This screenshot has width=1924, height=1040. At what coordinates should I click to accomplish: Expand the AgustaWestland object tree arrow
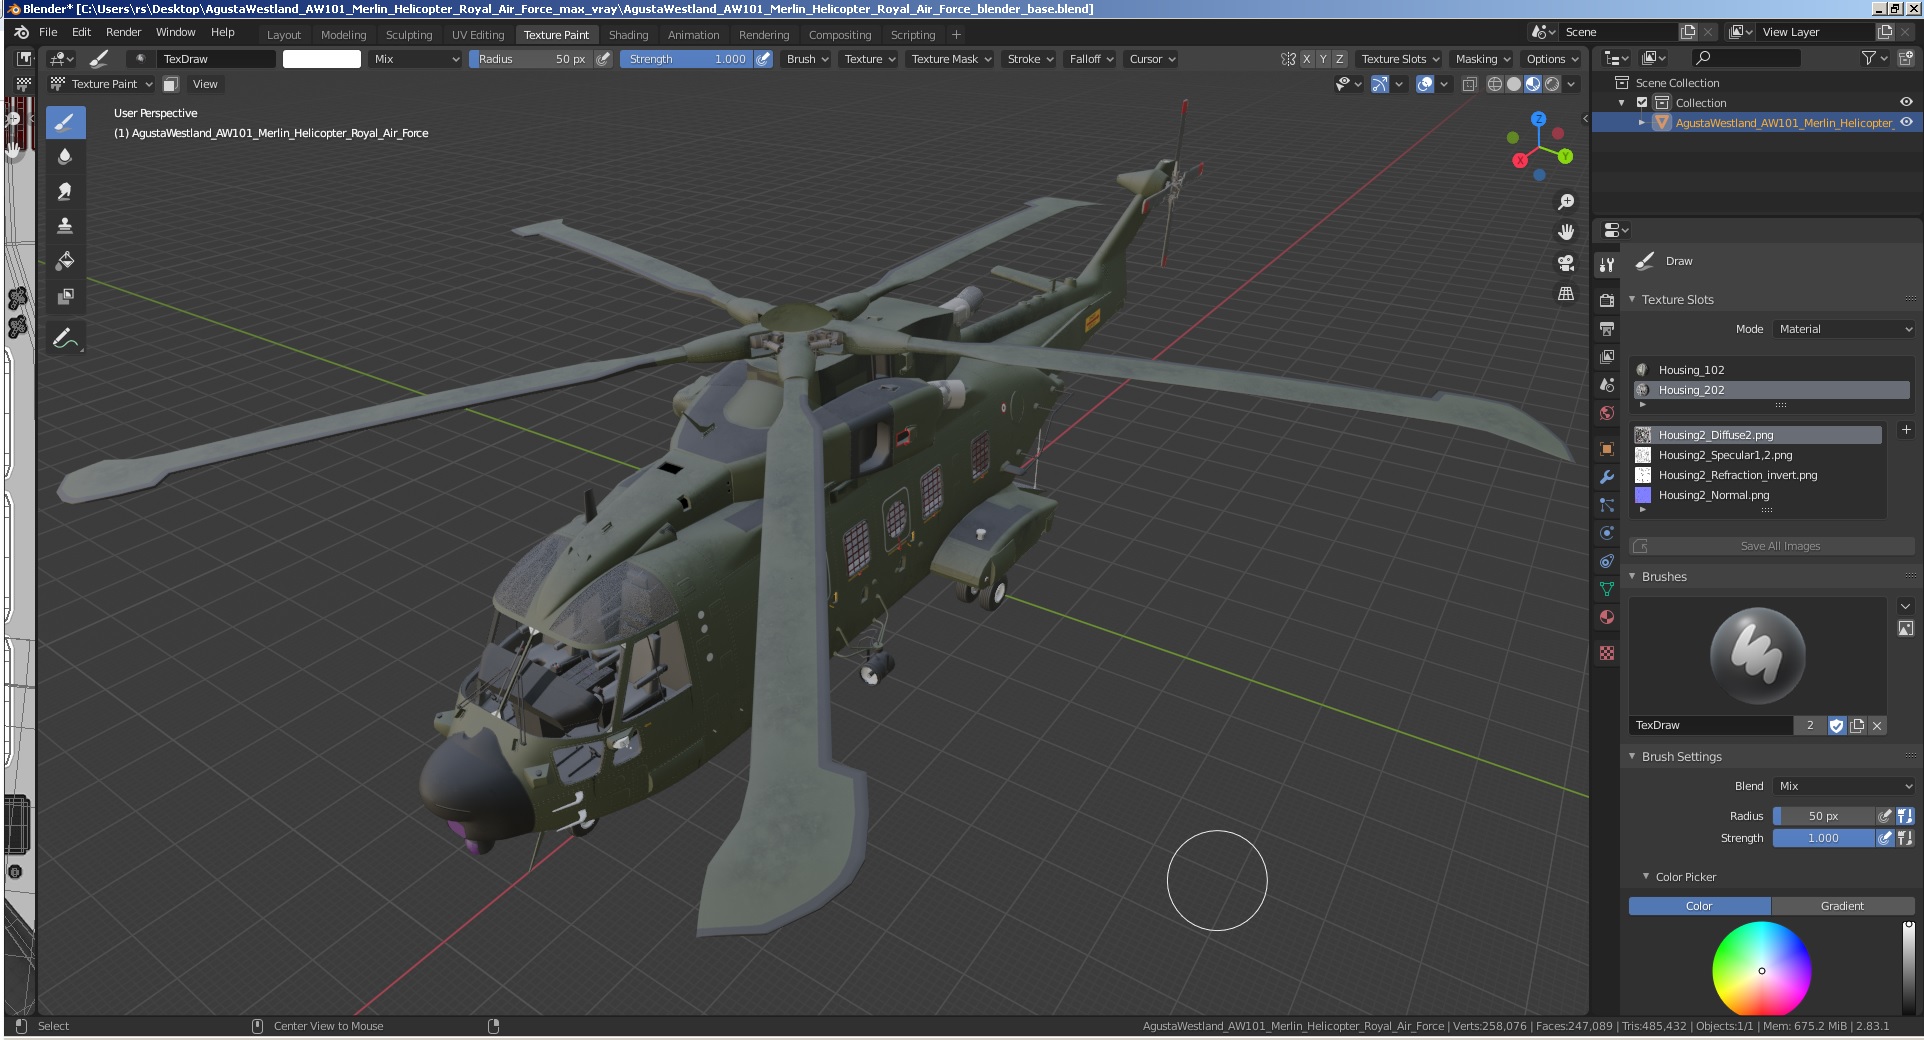tap(1641, 123)
